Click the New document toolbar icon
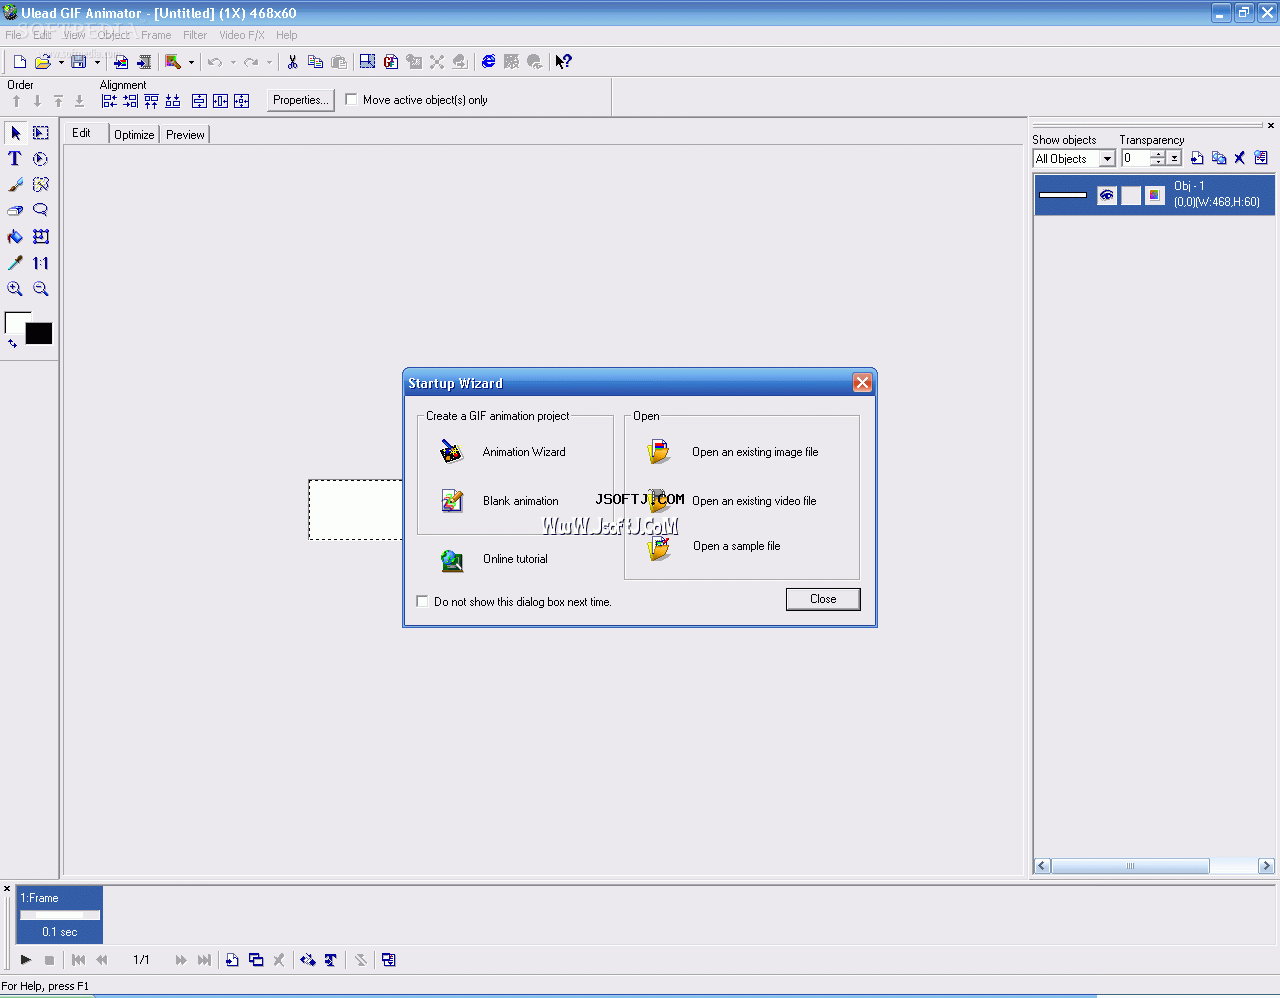This screenshot has width=1280, height=998. pyautogui.click(x=19, y=62)
